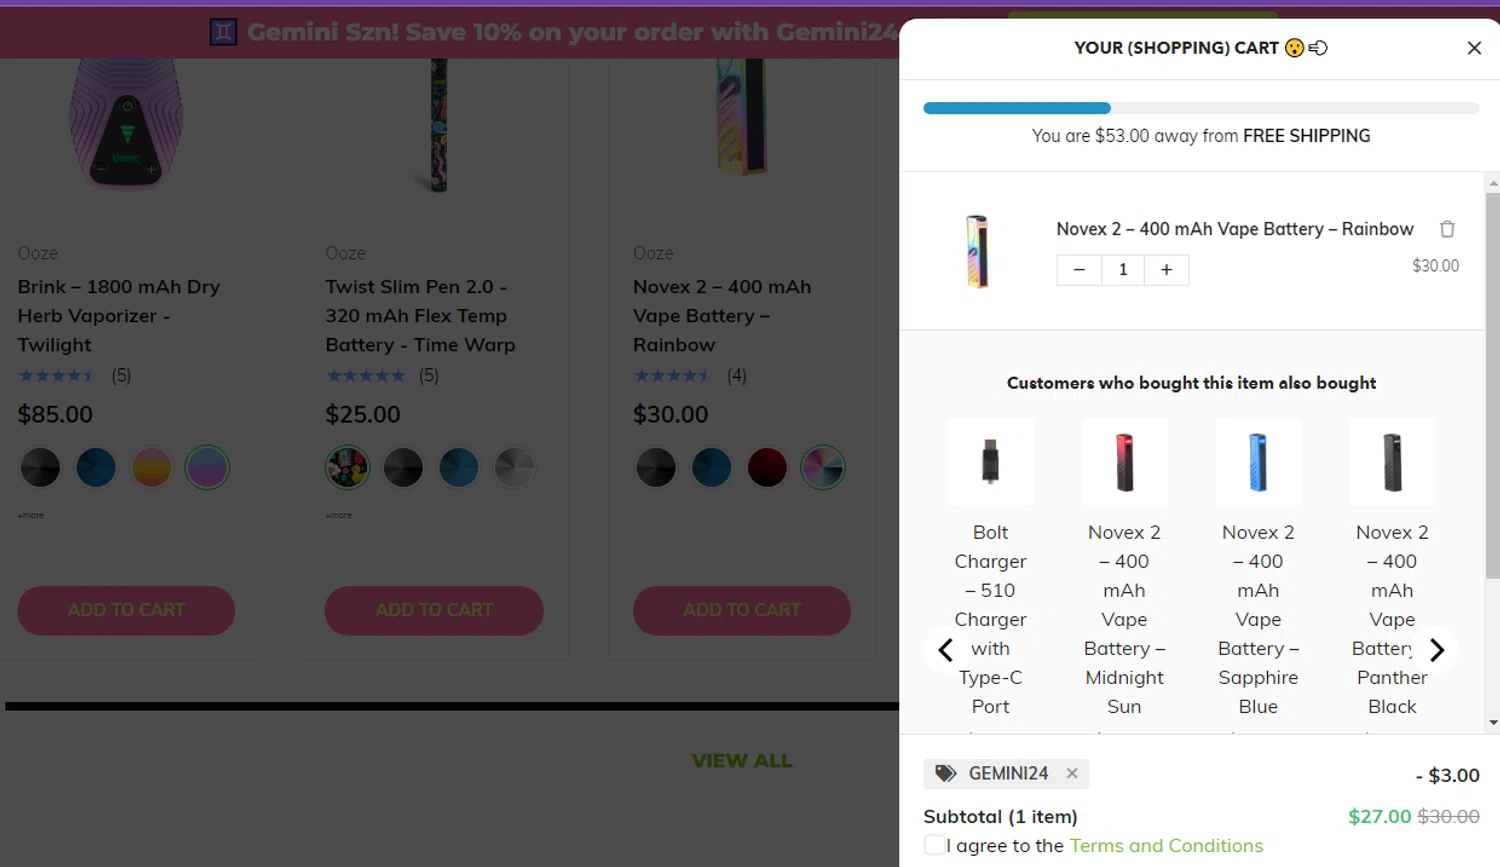Viewport: 1500px width, 867px height.
Task: Click the cart quantity input field
Action: 1123,270
